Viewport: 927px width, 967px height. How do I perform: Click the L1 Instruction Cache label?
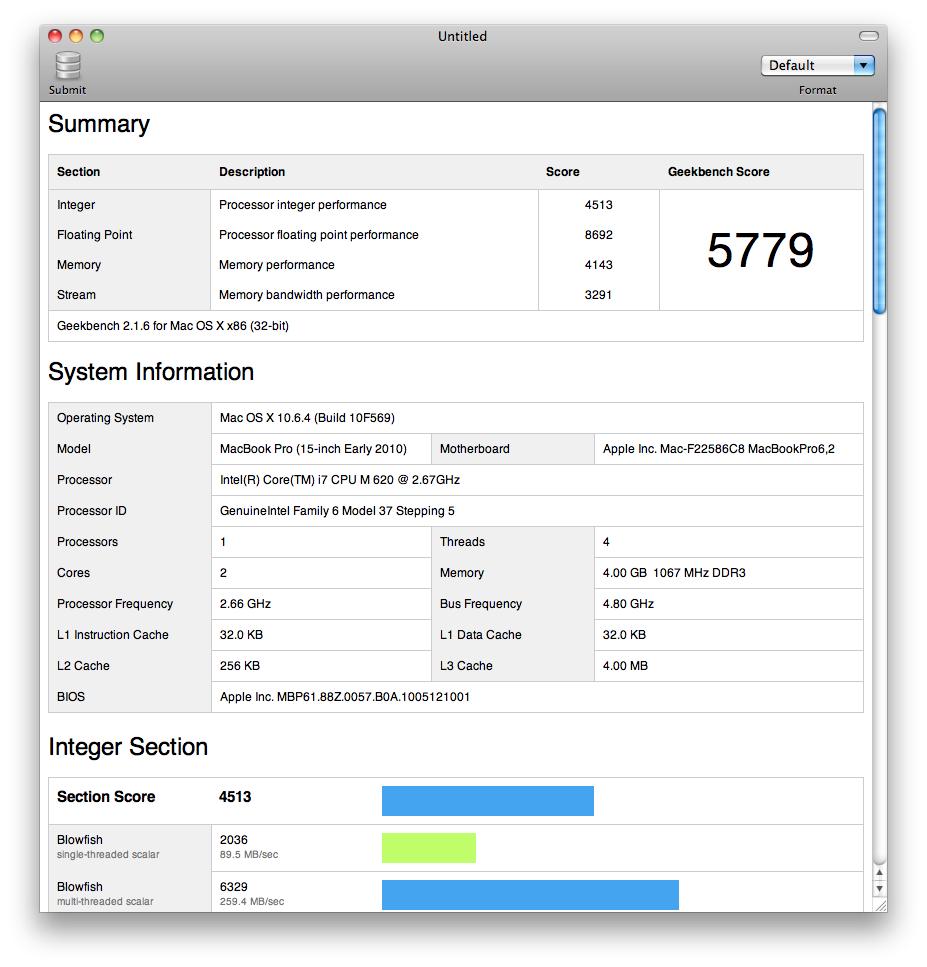pos(113,635)
